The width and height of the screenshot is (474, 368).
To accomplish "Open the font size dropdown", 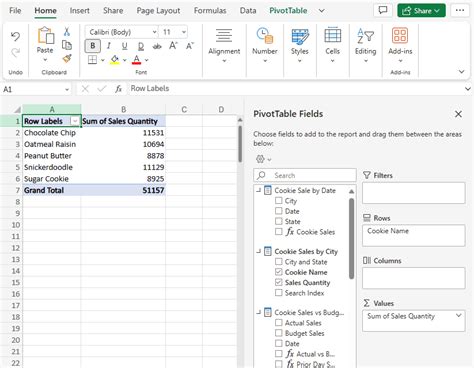I will click(x=184, y=32).
